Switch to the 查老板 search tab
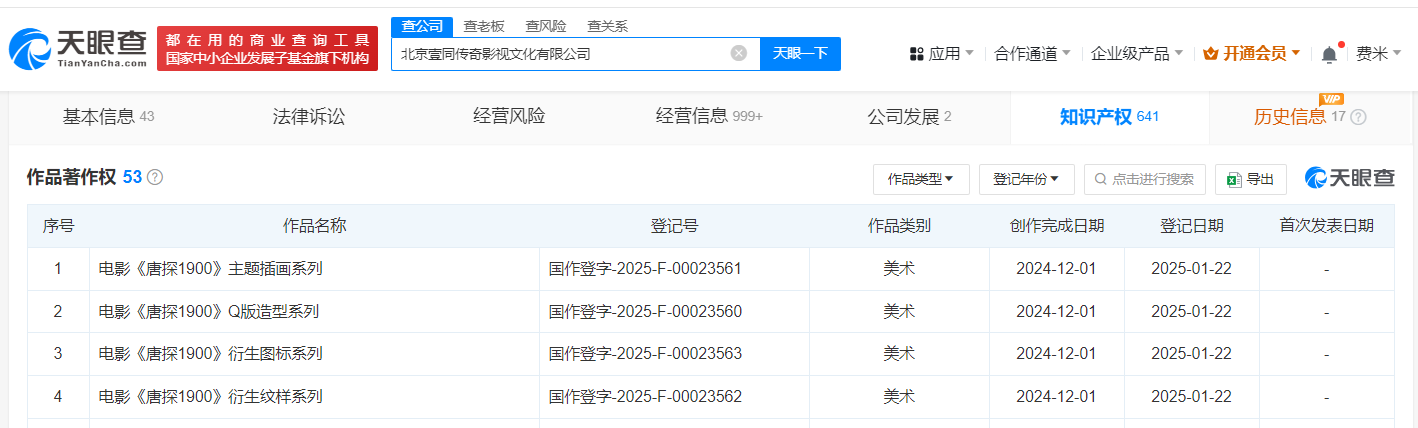The image size is (1418, 428). point(484,26)
